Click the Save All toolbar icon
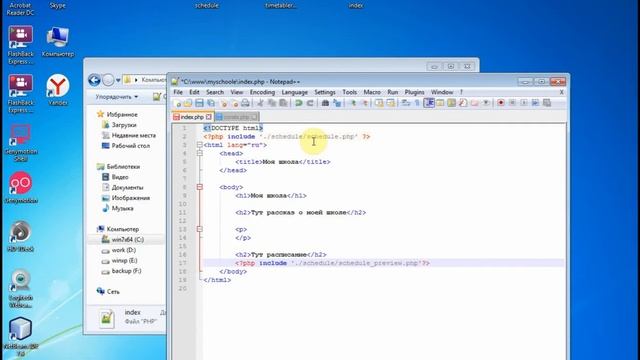Image resolution: width=640 pixels, height=360 pixels. point(211,103)
